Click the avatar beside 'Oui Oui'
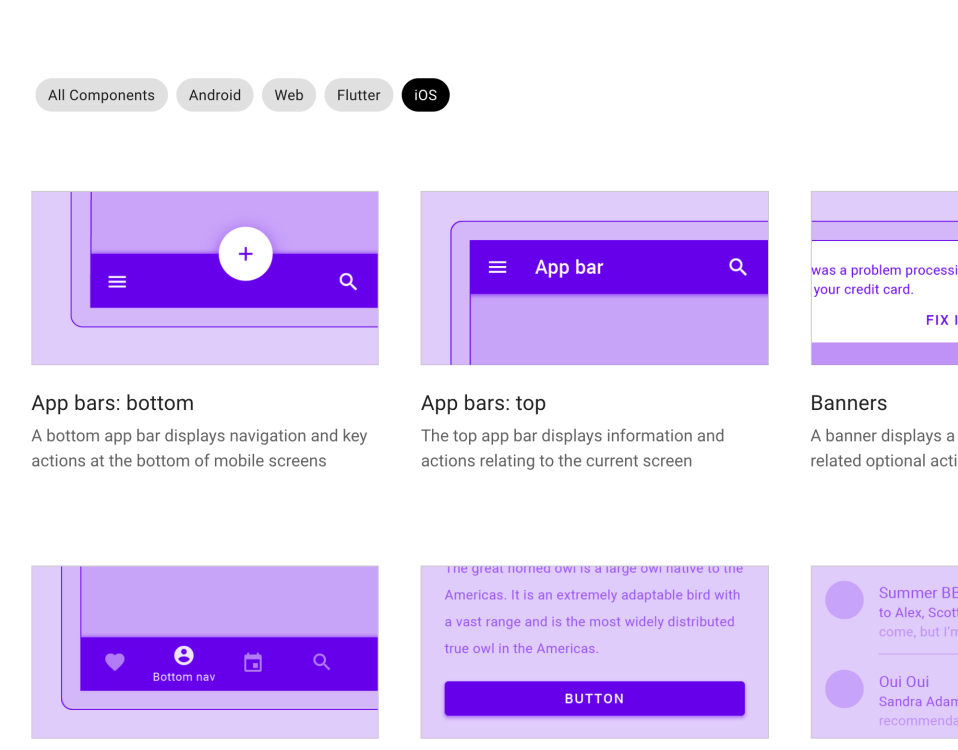The image size is (958, 750). click(x=844, y=689)
